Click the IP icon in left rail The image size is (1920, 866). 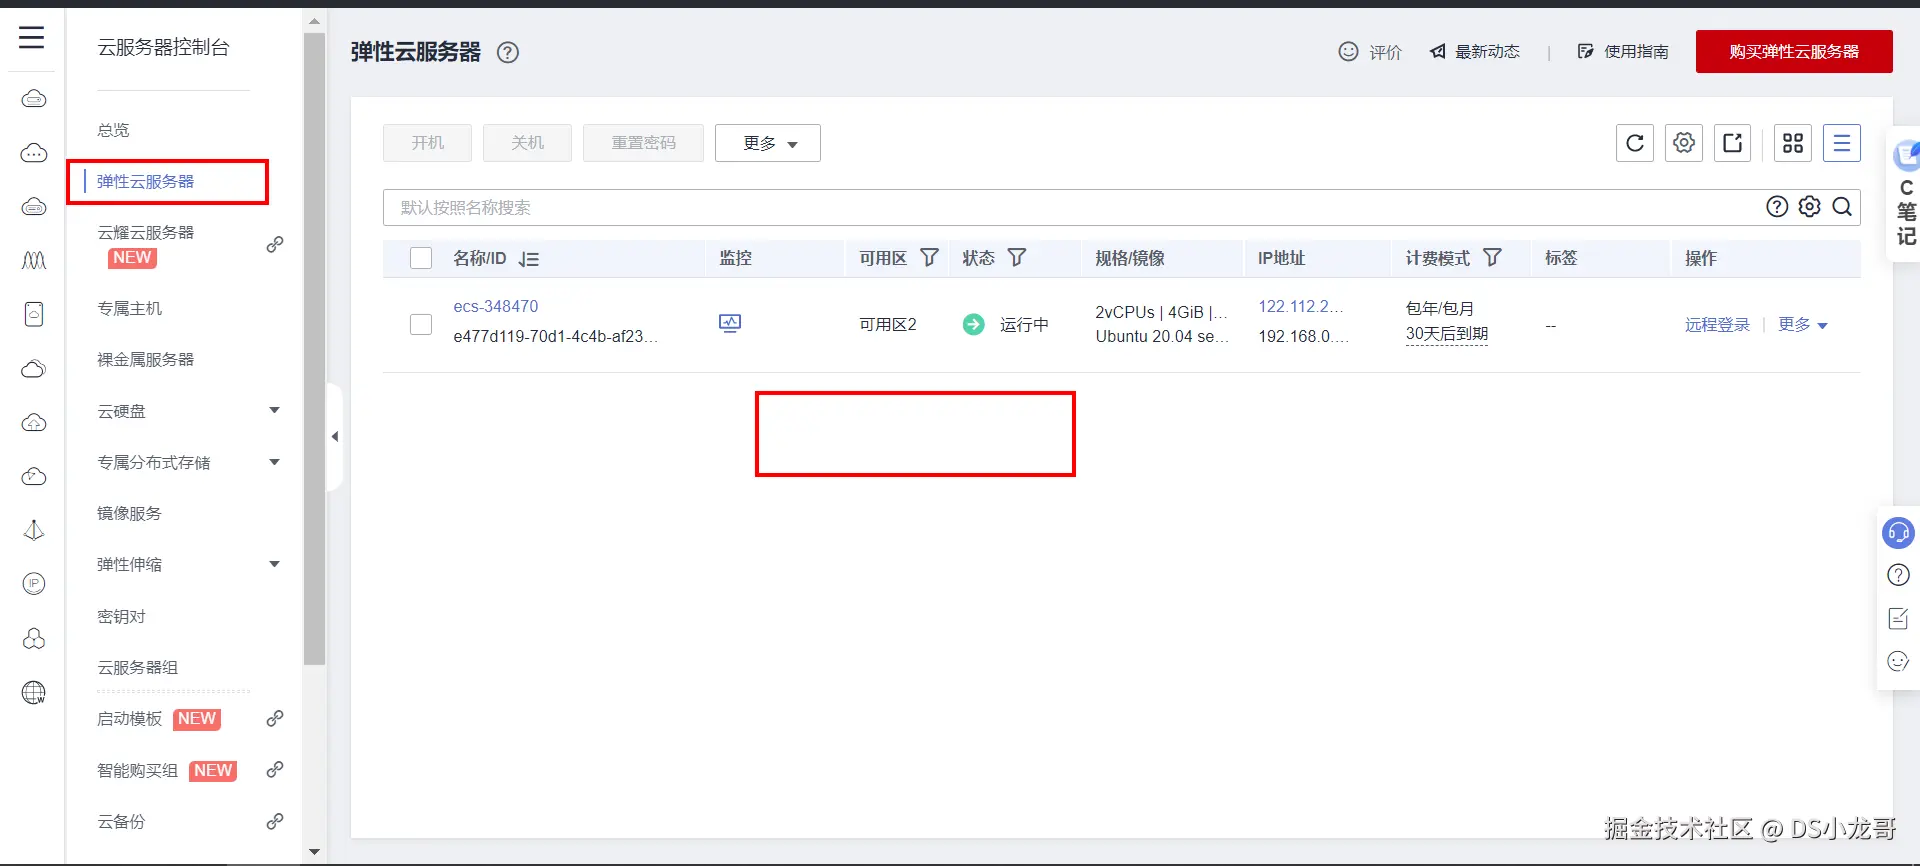click(x=34, y=584)
